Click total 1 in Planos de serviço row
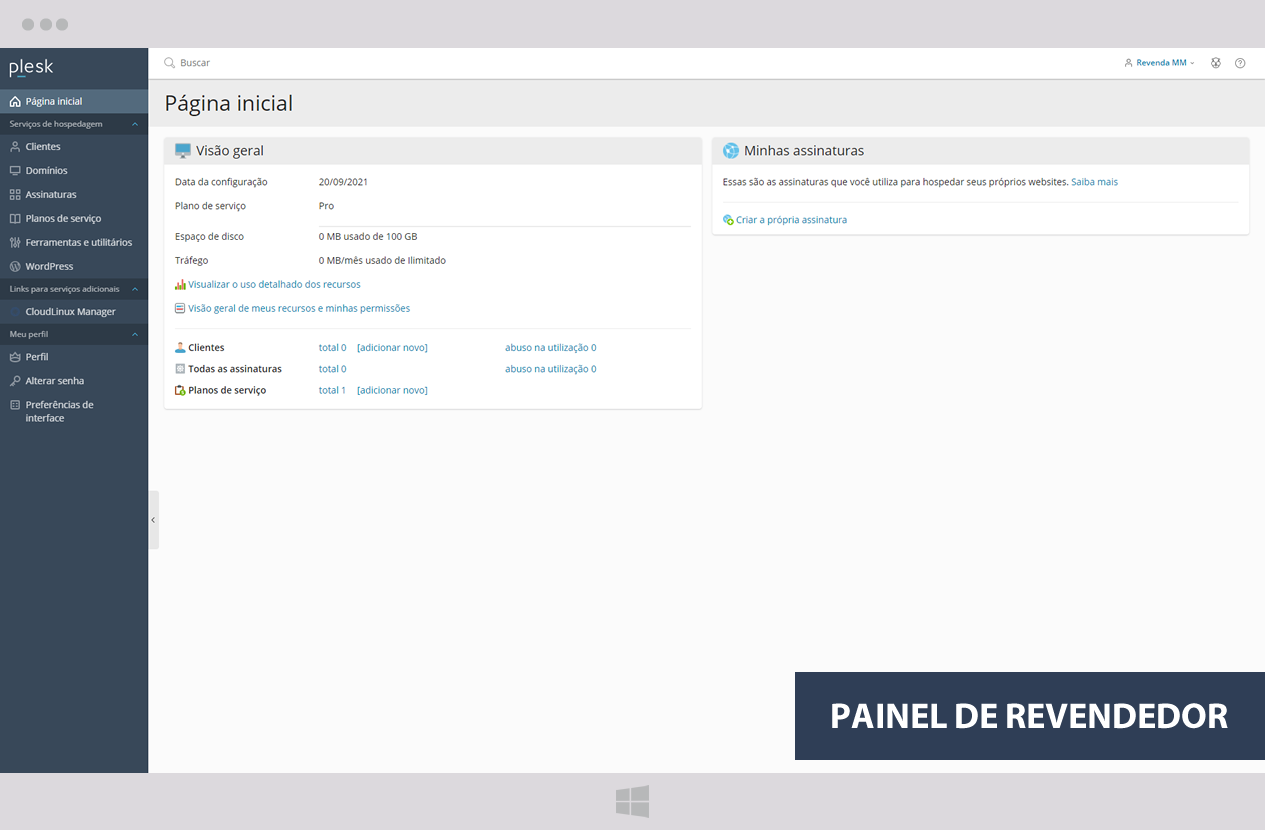1265x830 pixels. [333, 390]
